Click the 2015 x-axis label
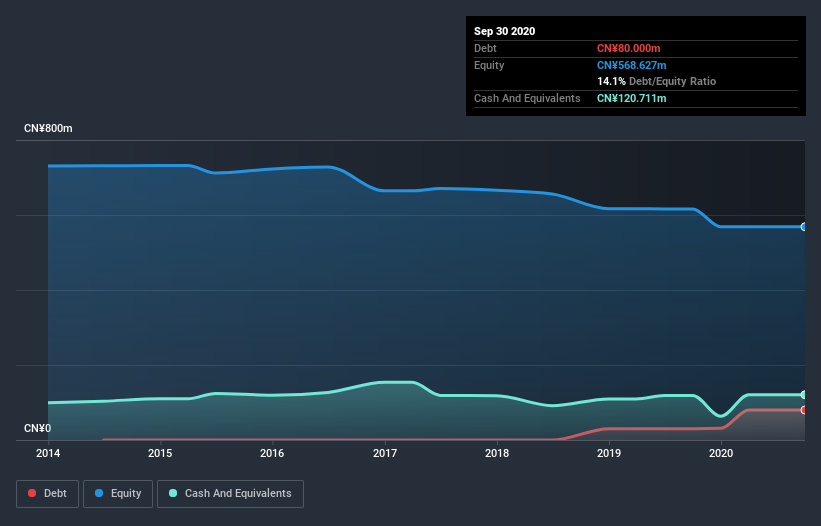821x526 pixels. point(160,453)
